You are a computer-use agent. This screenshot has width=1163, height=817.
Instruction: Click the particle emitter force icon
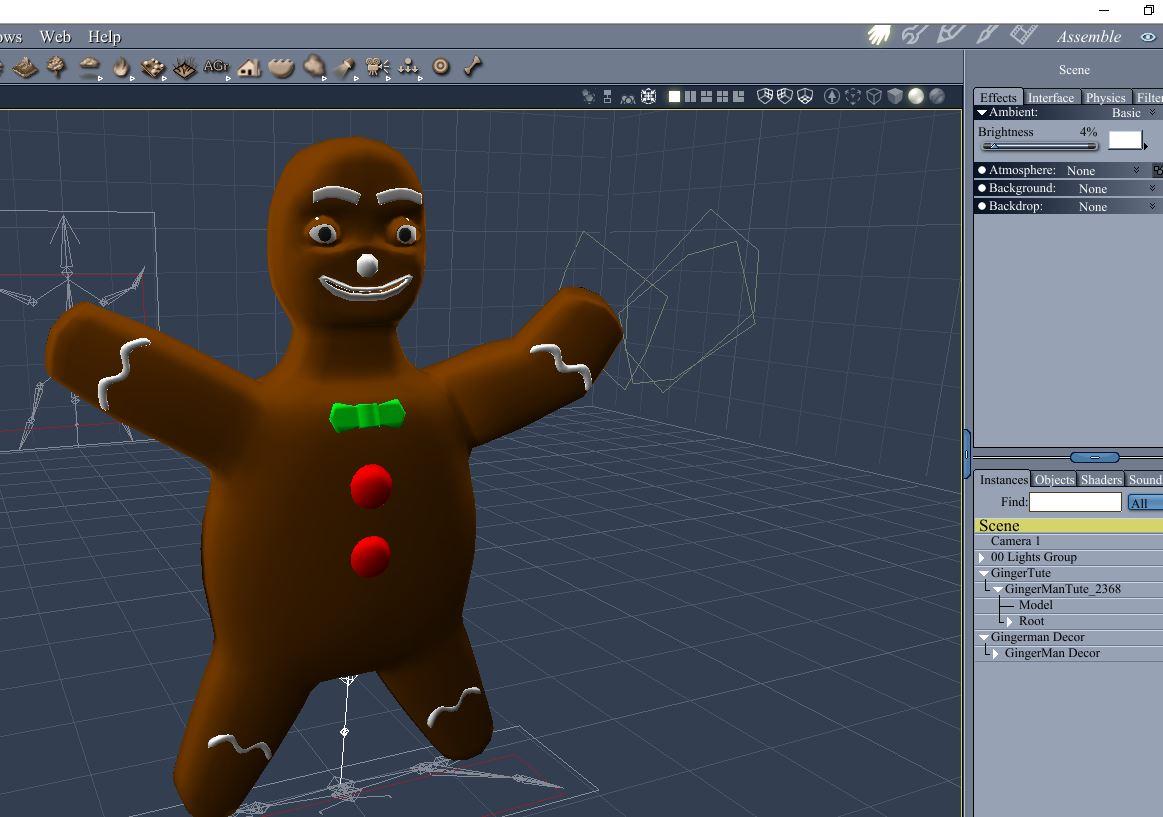[409, 67]
